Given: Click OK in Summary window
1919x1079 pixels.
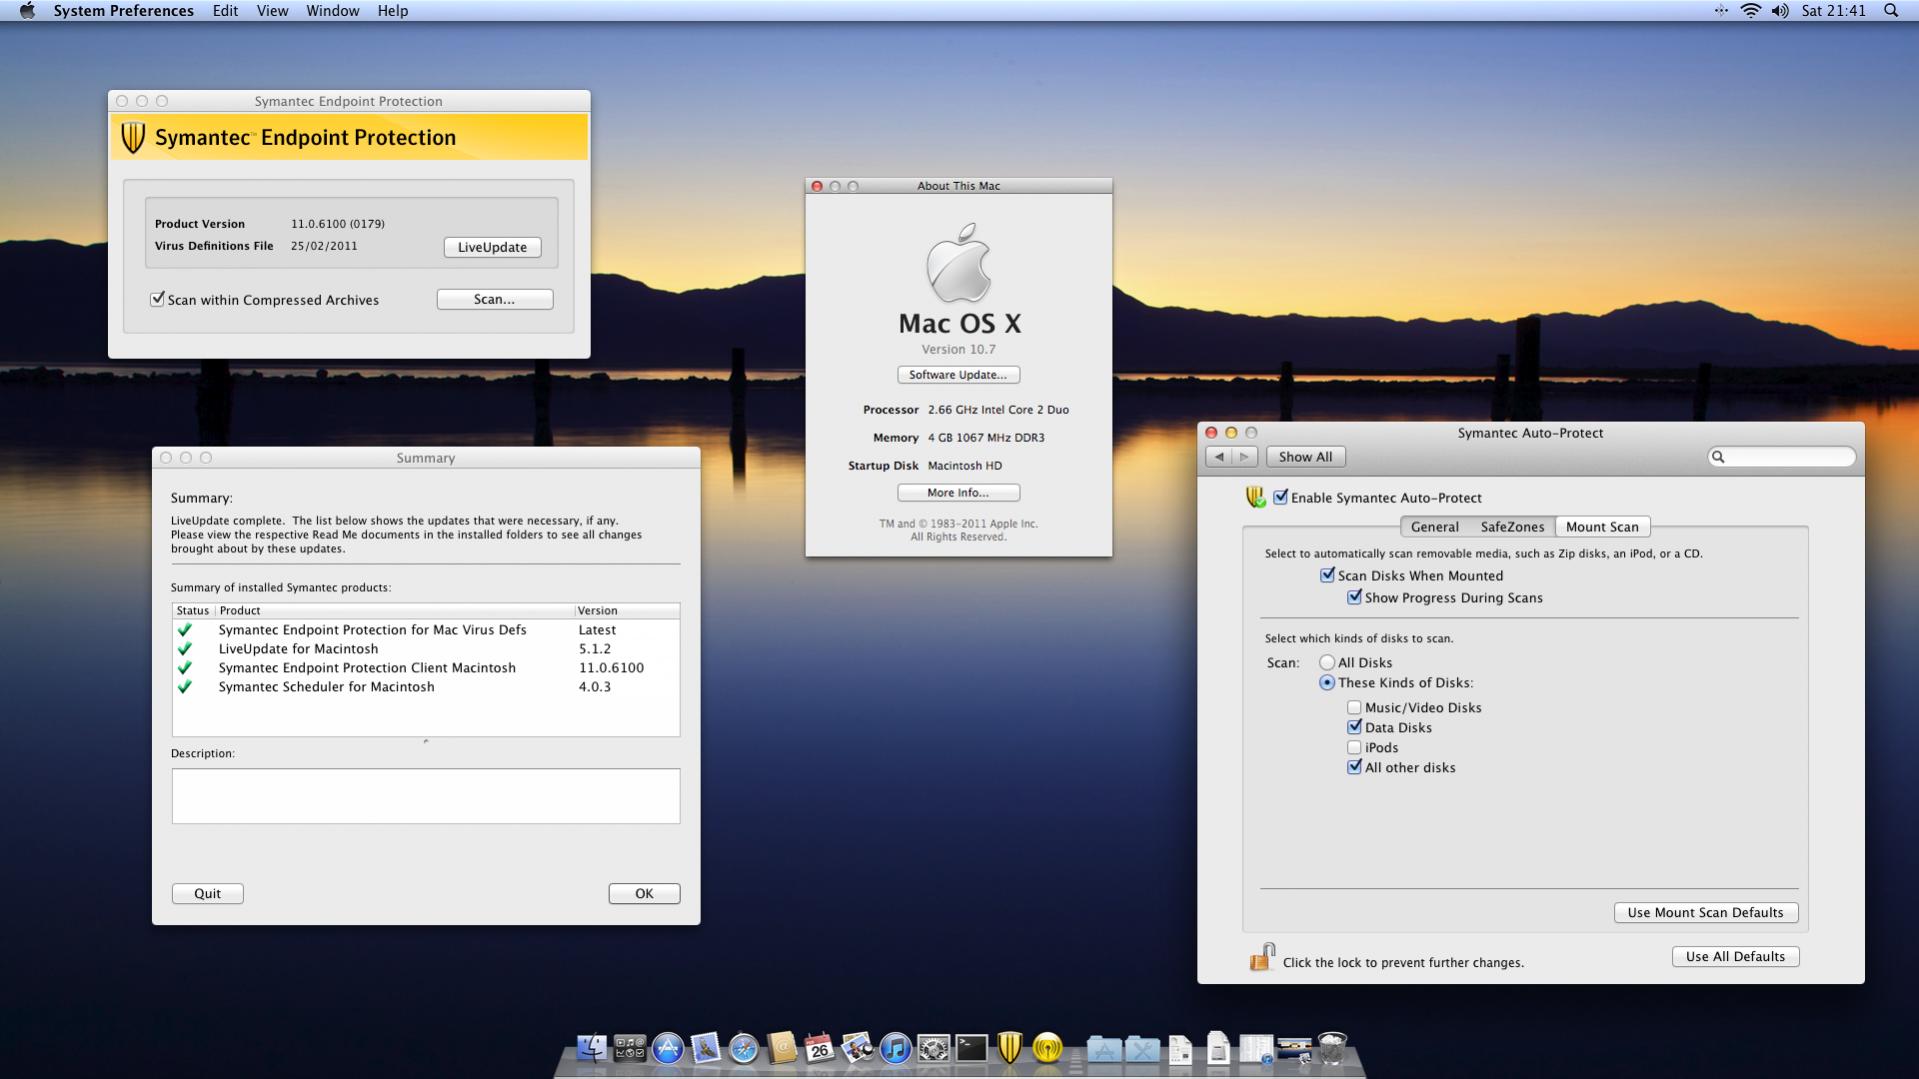Looking at the screenshot, I should 644,893.
